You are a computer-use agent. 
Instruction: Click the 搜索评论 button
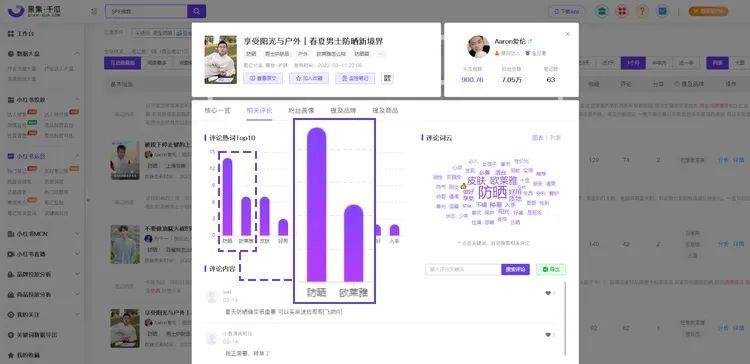(516, 269)
